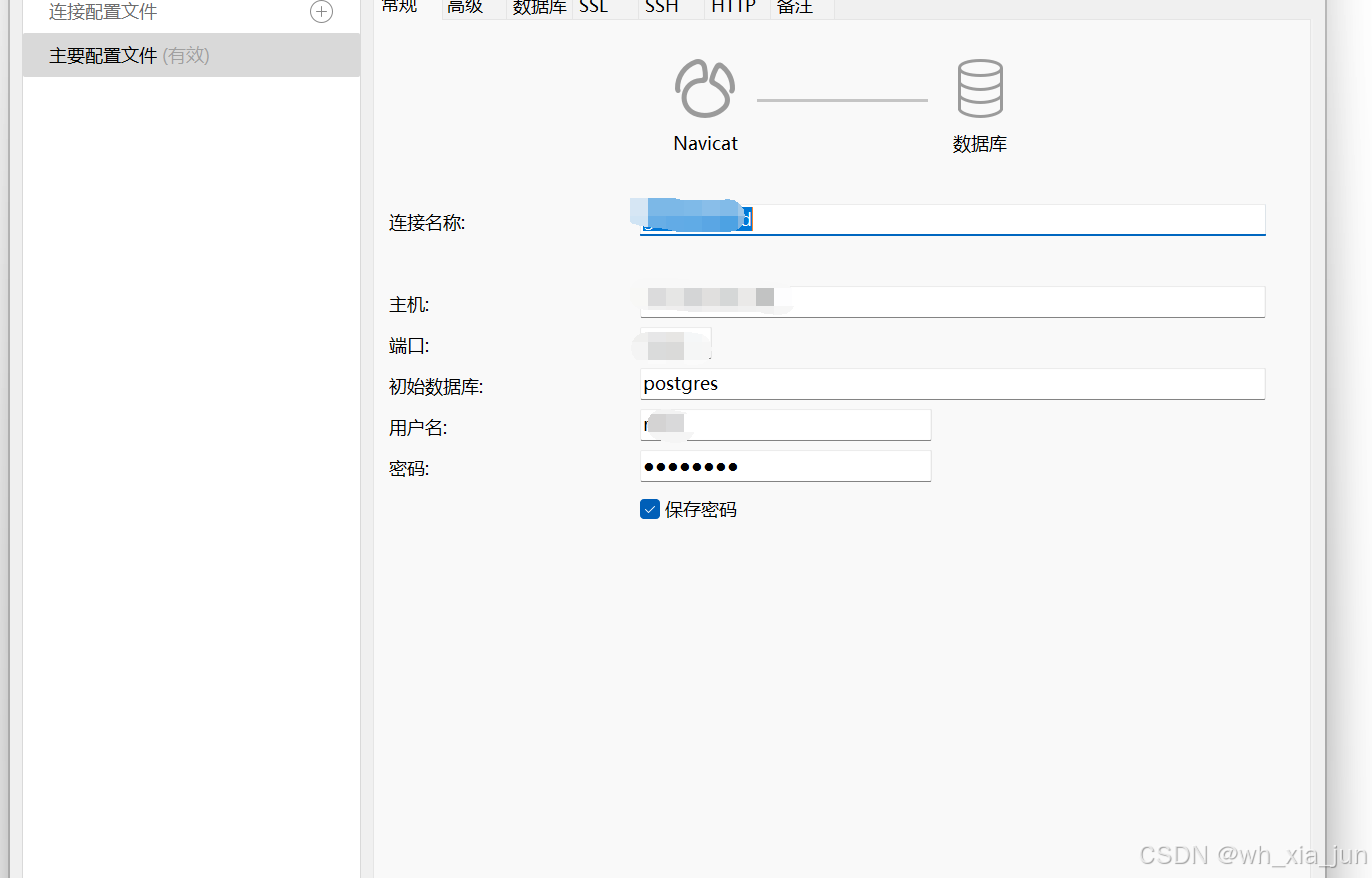The height and width of the screenshot is (878, 1372).
Task: Switch to the SSH tab
Action: click(660, 6)
